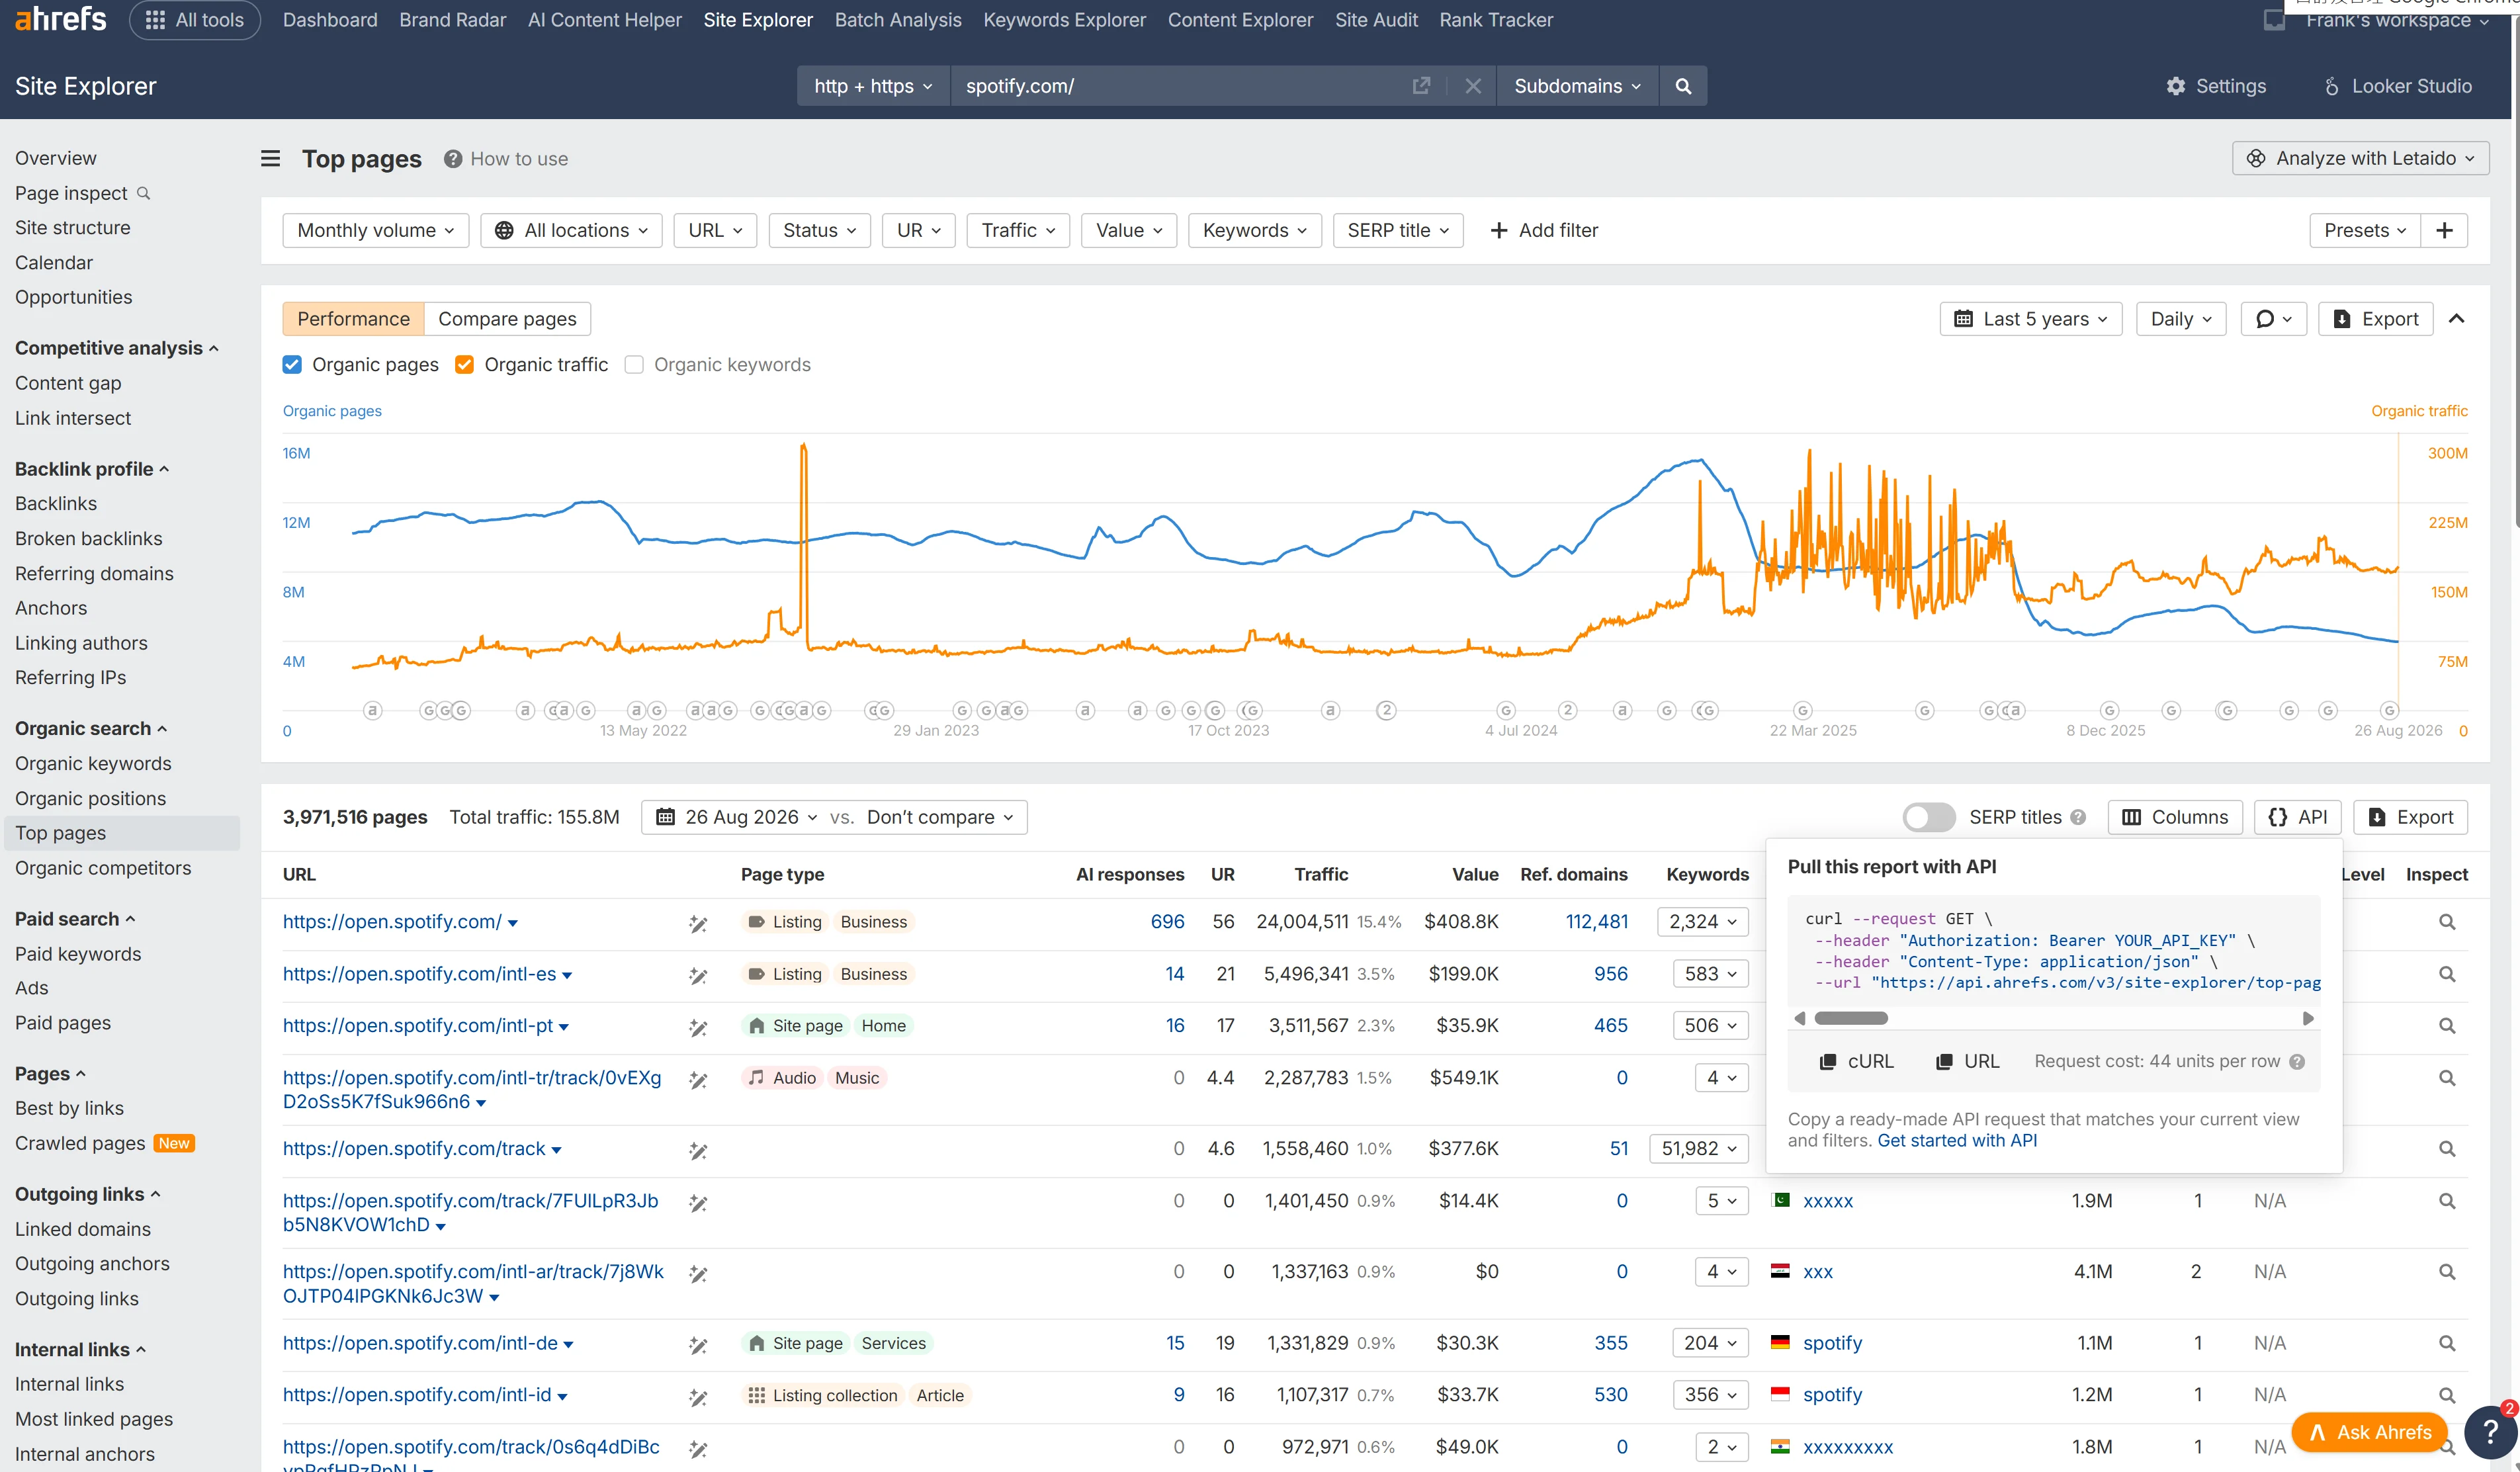Clear the spotify.com search field
This screenshot has height=1472, width=2520.
[1473, 86]
